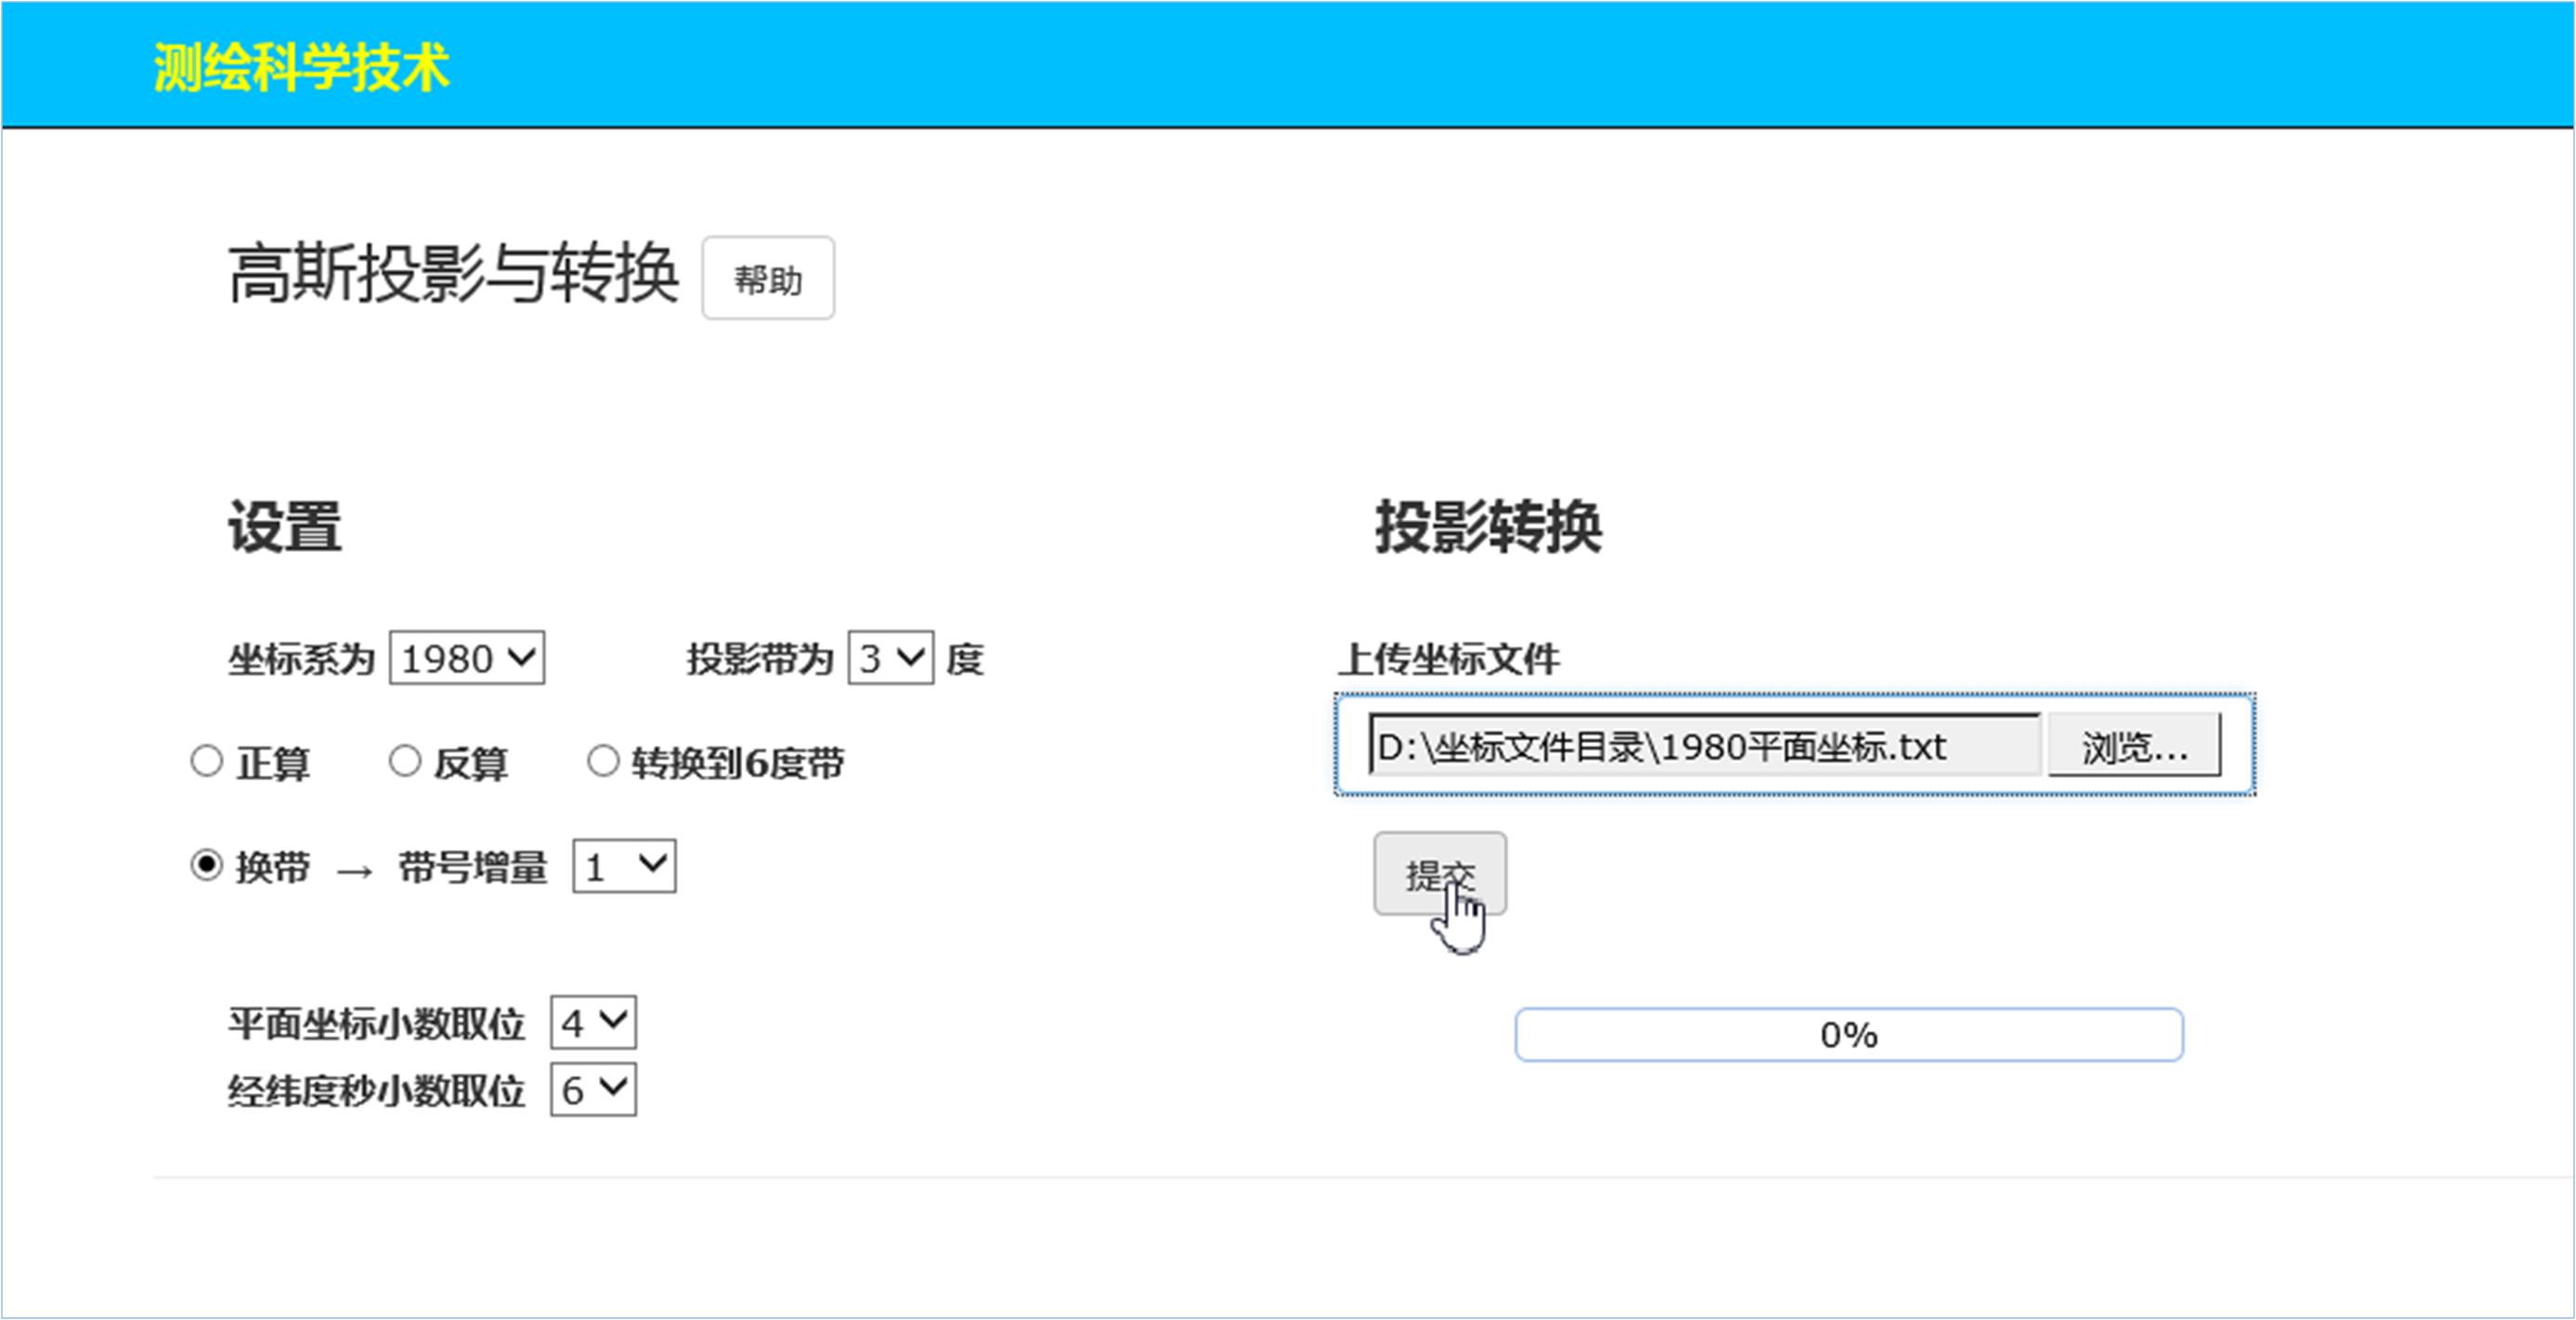Click the 测绘科学技术 site title

301,68
